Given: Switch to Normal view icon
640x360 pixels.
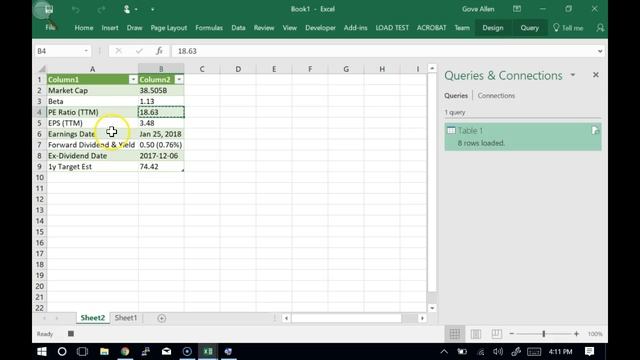Looking at the screenshot, I should 454,334.
